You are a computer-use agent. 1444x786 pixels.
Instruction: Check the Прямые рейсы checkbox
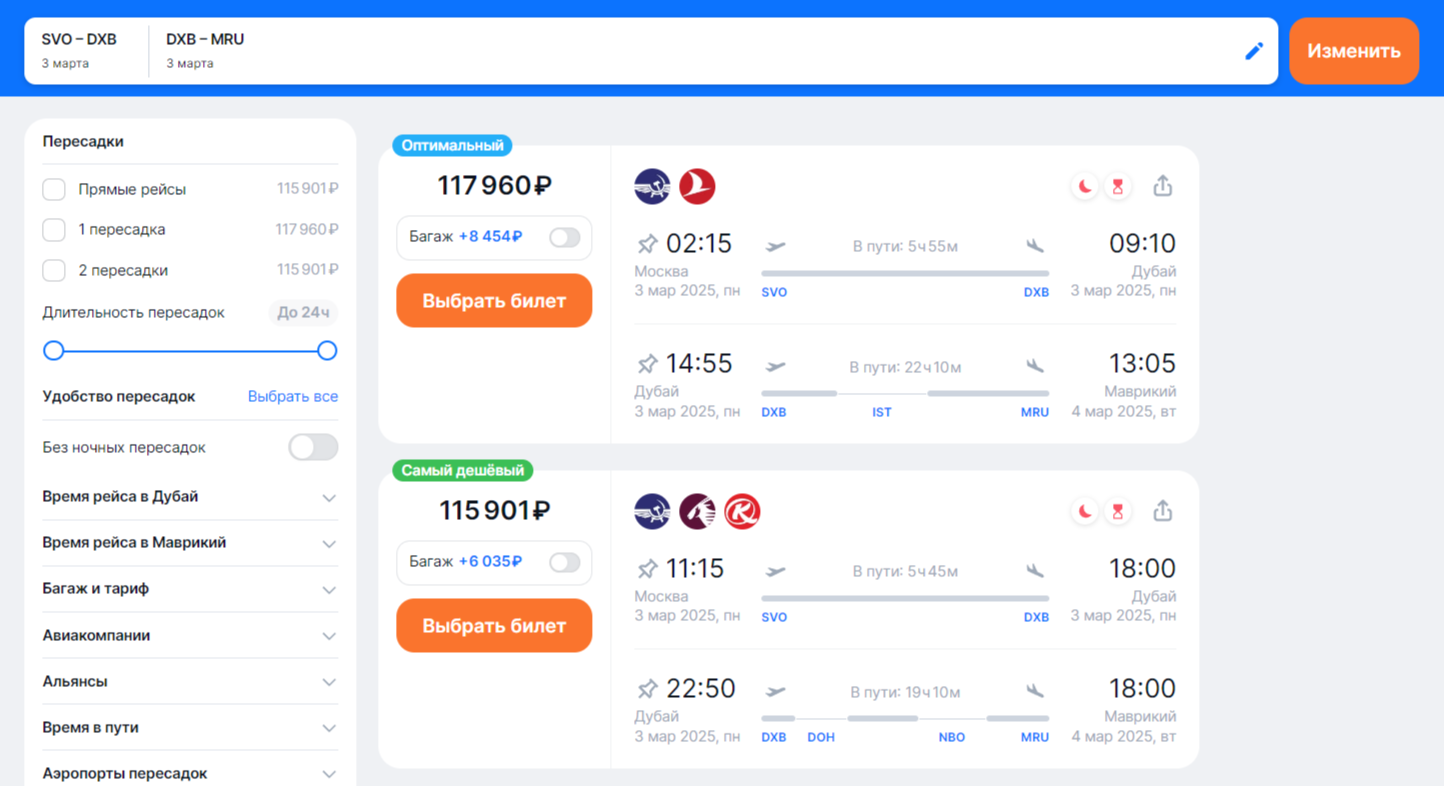pos(54,189)
